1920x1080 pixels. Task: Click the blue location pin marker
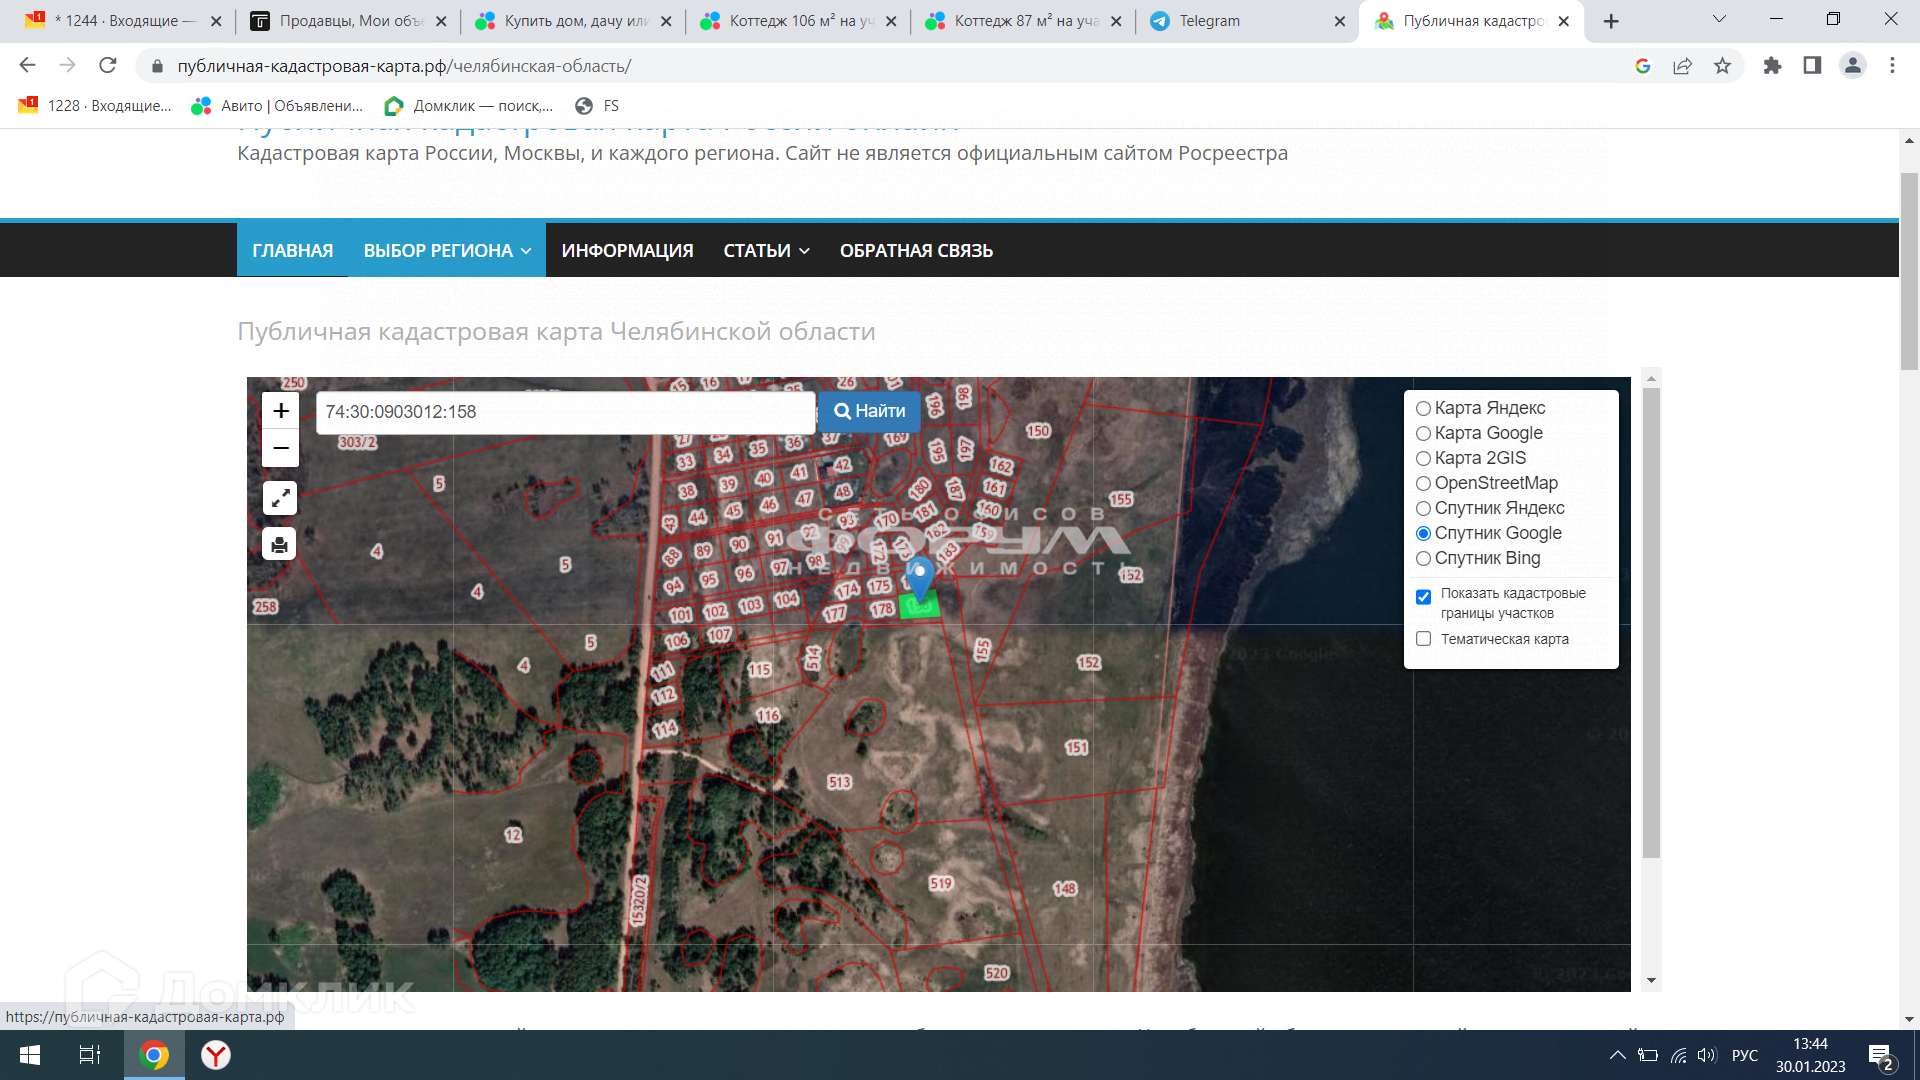pos(919,574)
